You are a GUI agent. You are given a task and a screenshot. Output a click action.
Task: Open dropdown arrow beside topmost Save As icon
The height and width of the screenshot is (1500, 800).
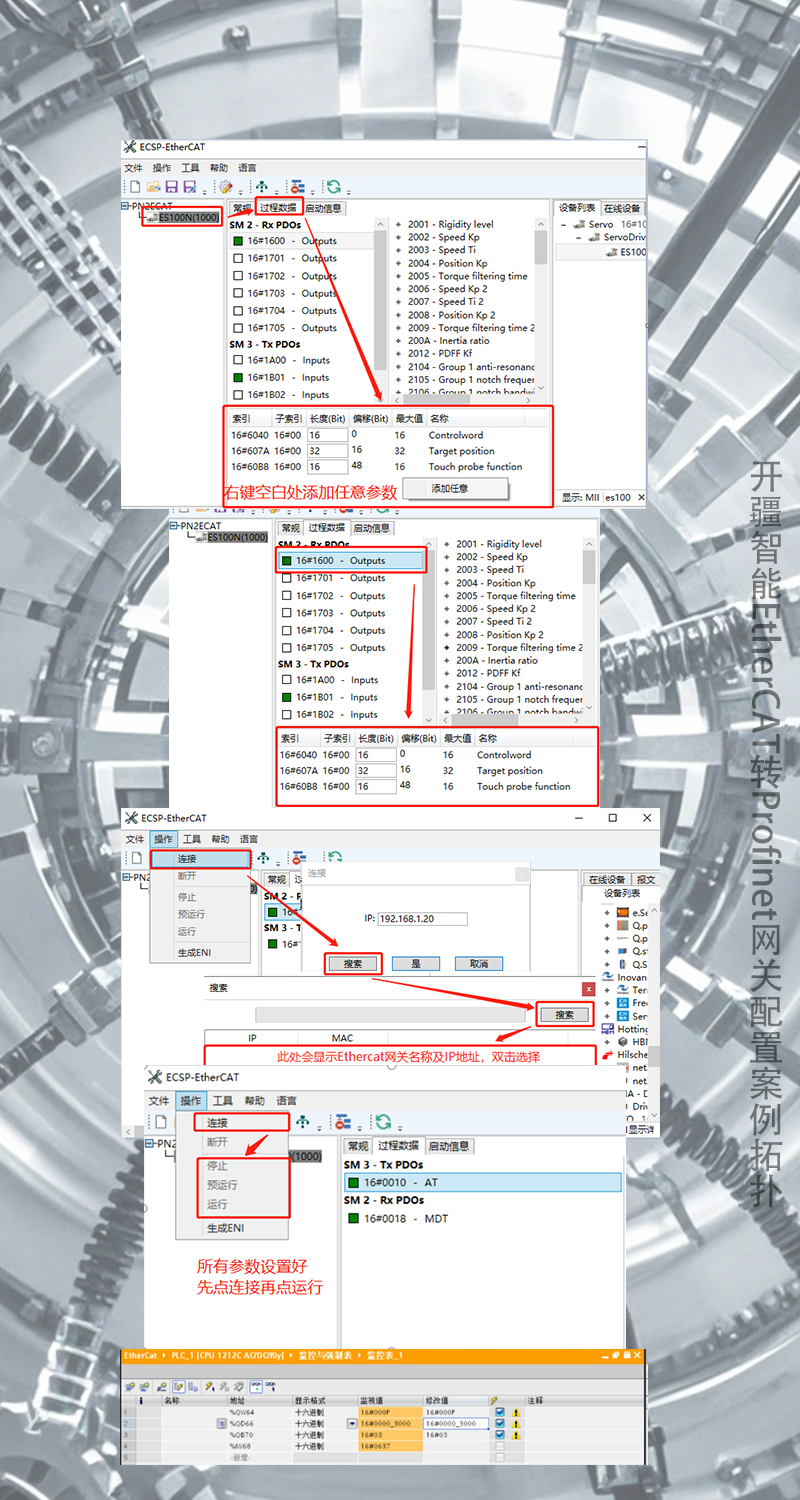click(204, 190)
